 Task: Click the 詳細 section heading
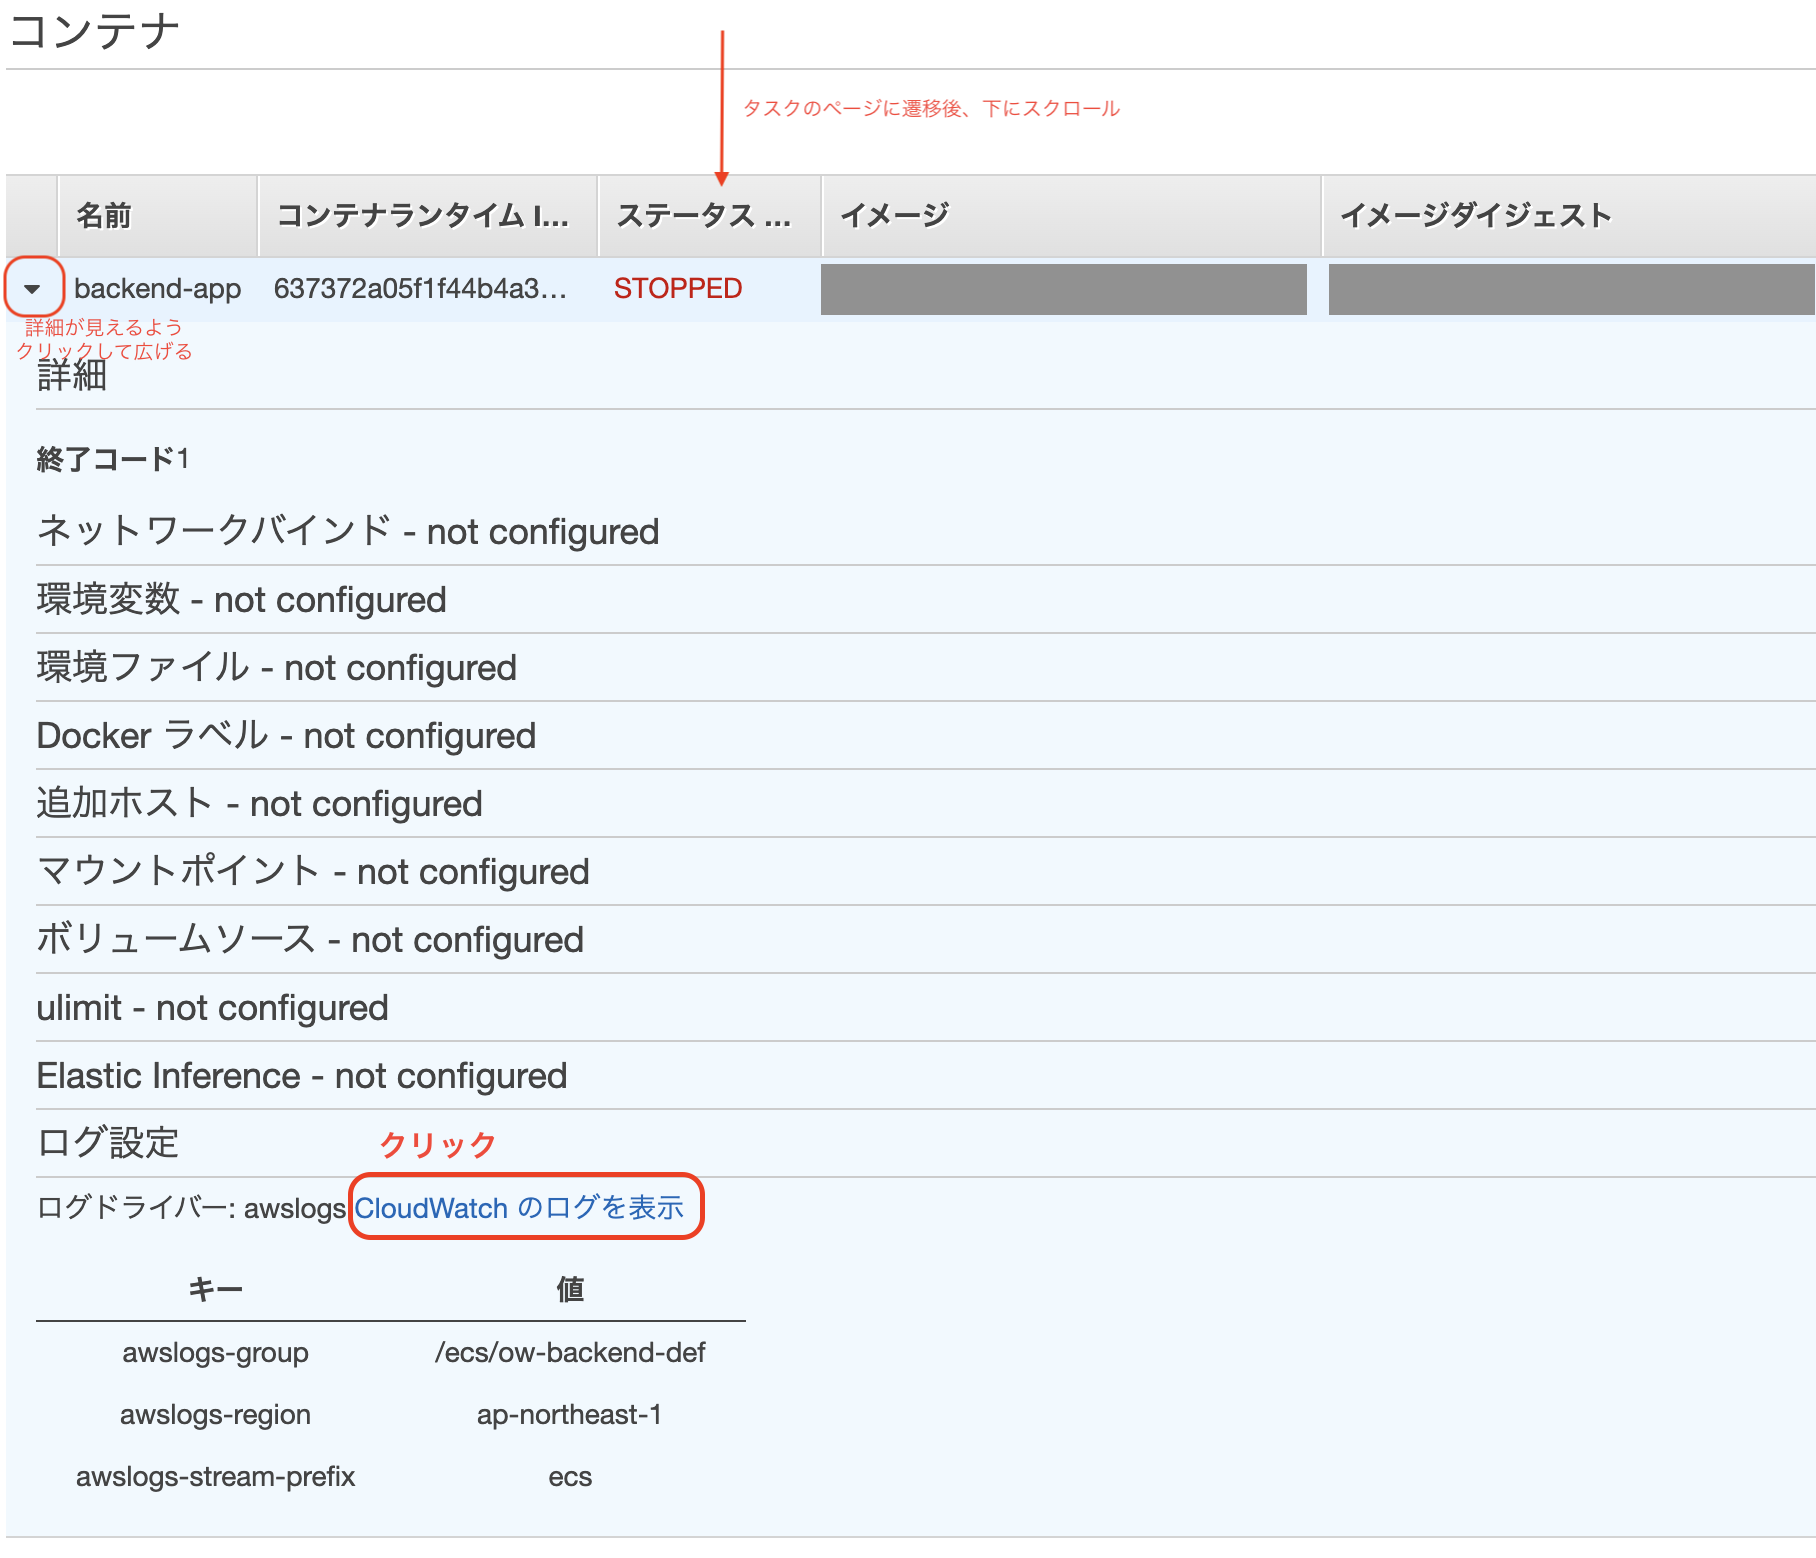tap(70, 377)
